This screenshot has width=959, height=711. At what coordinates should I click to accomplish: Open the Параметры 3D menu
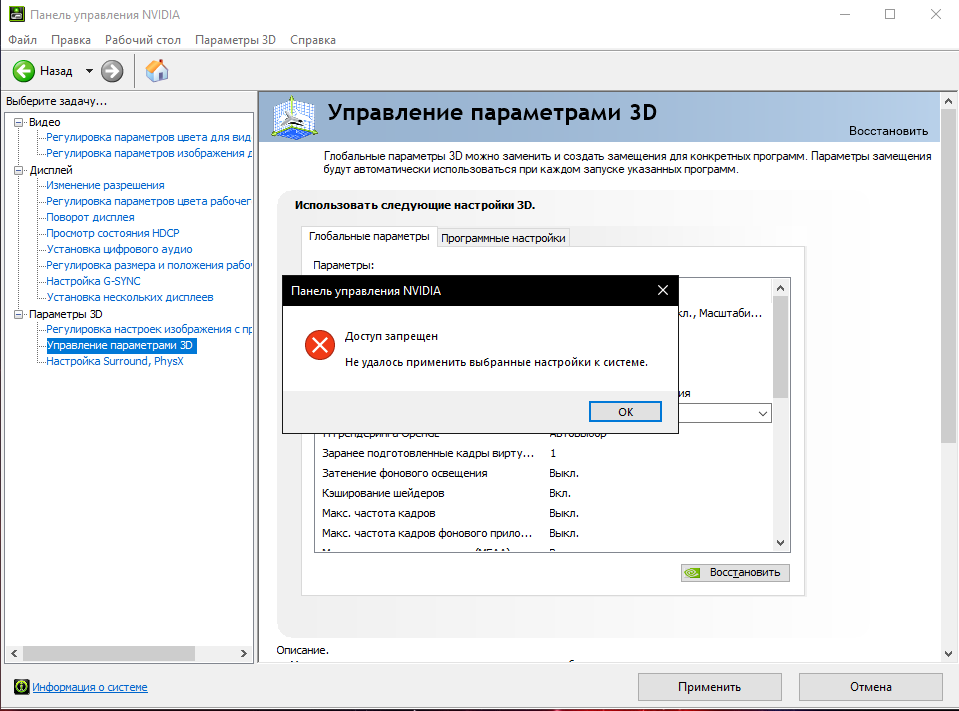tap(235, 40)
